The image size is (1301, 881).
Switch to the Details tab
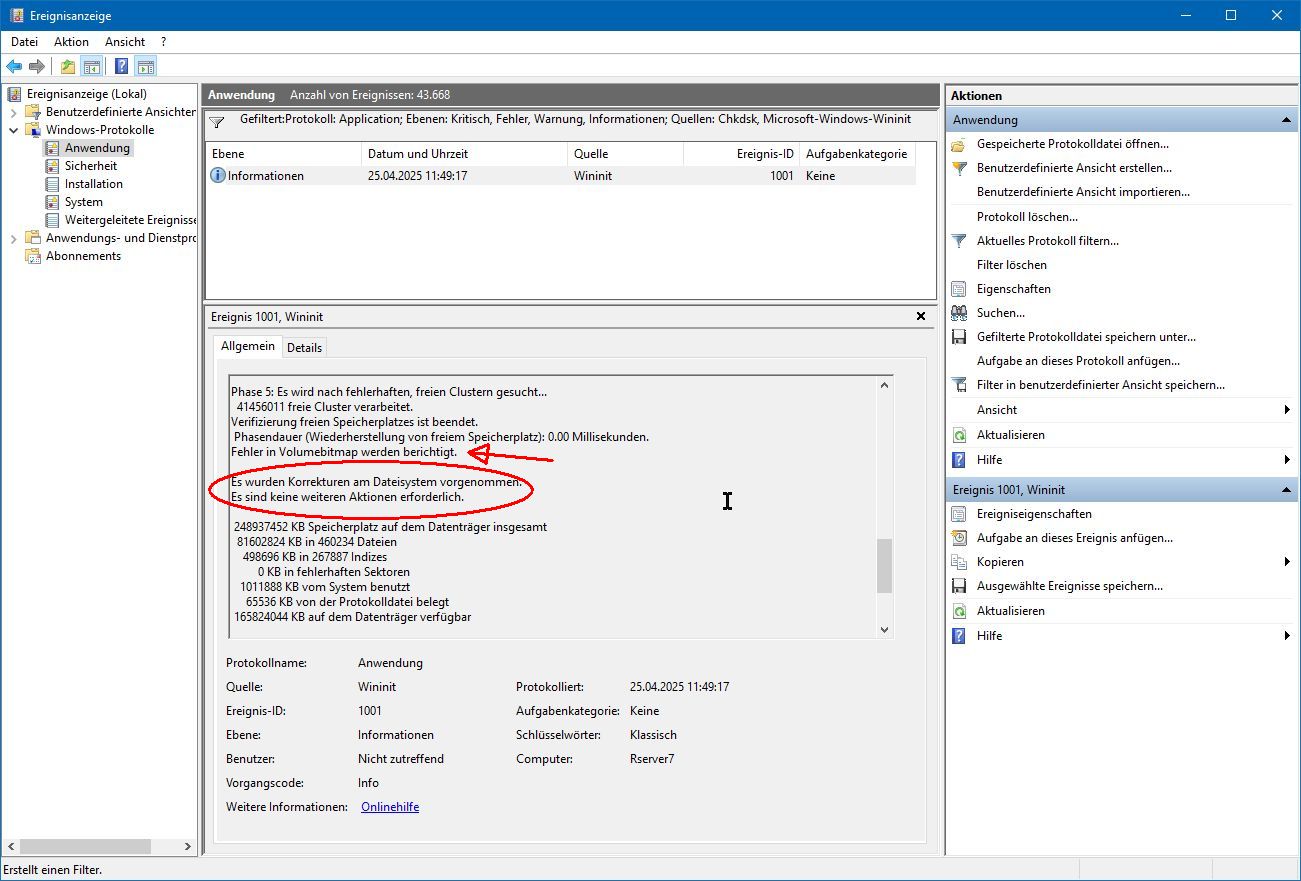click(x=304, y=348)
